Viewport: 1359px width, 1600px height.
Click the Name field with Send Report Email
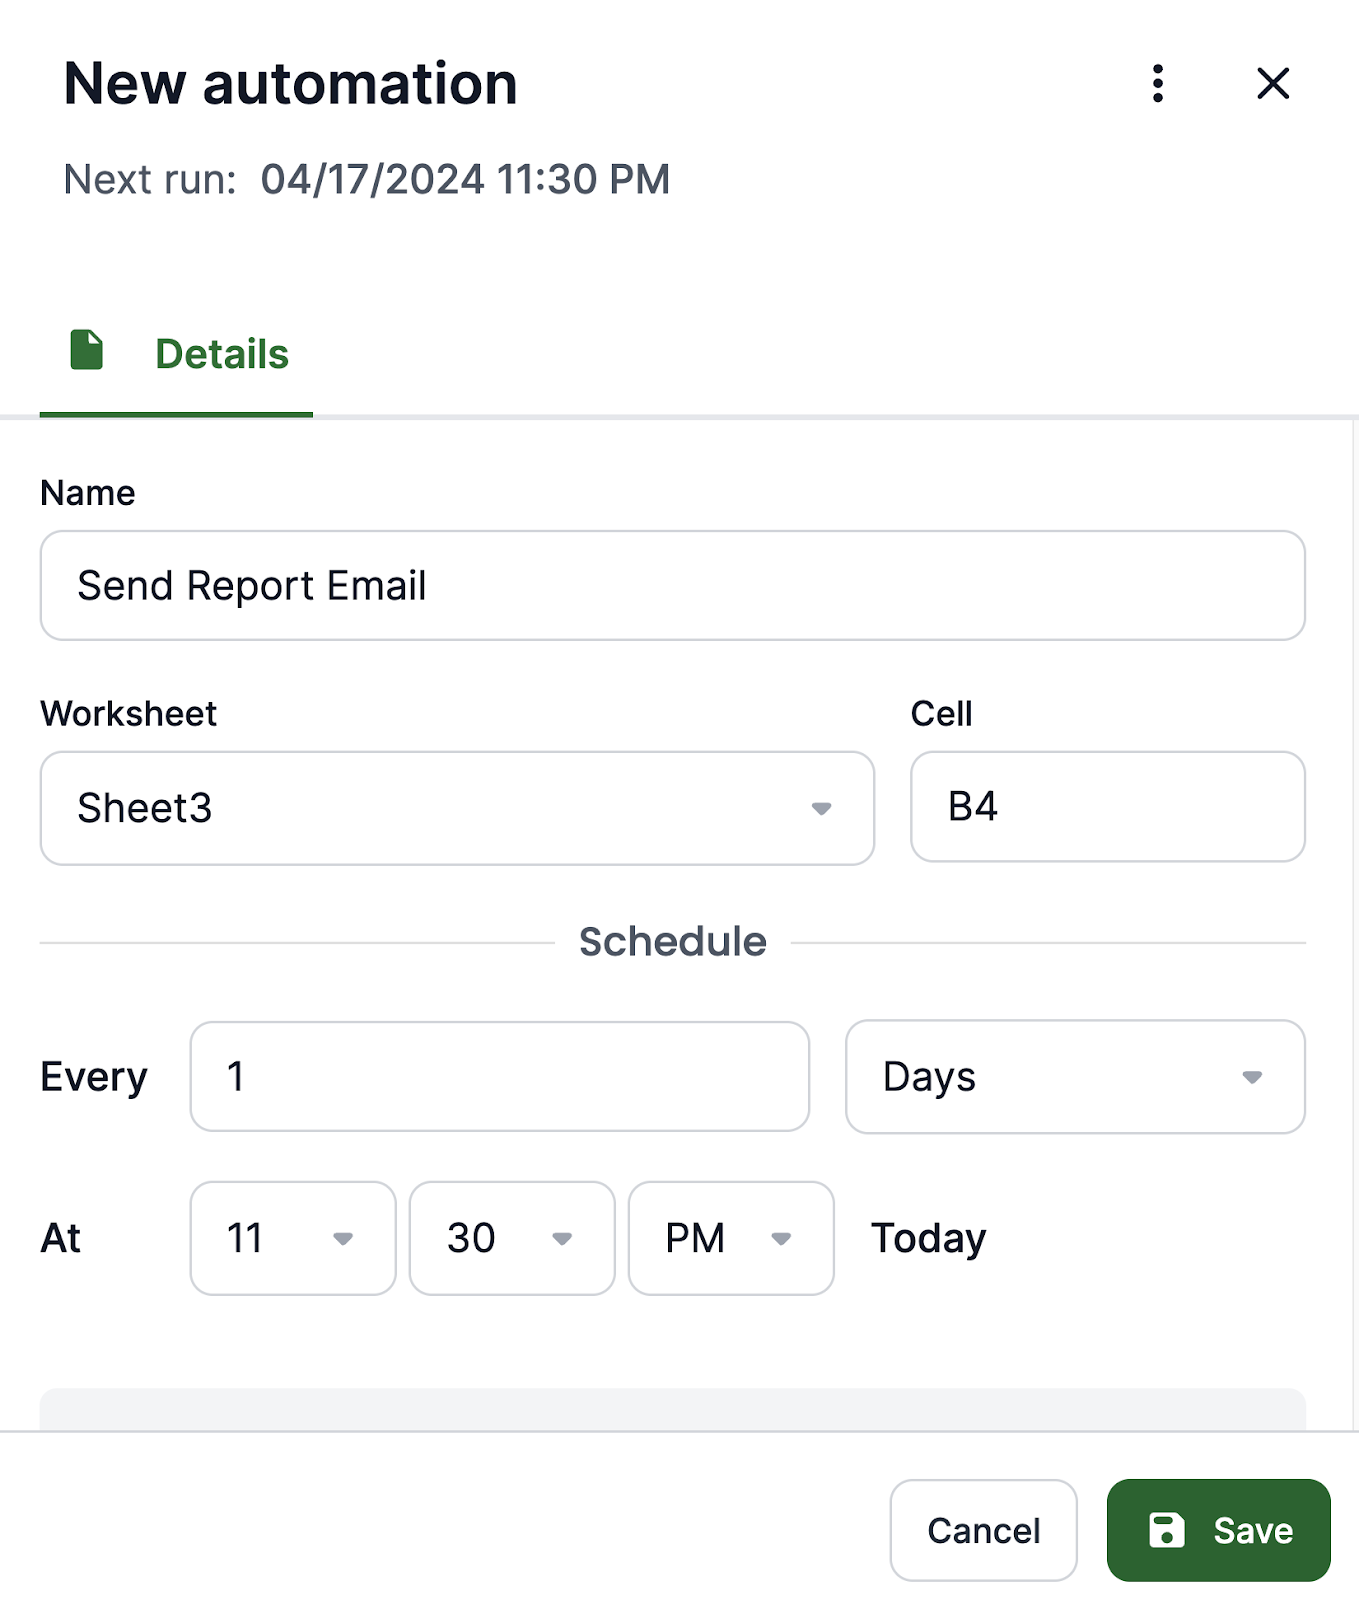coord(672,585)
